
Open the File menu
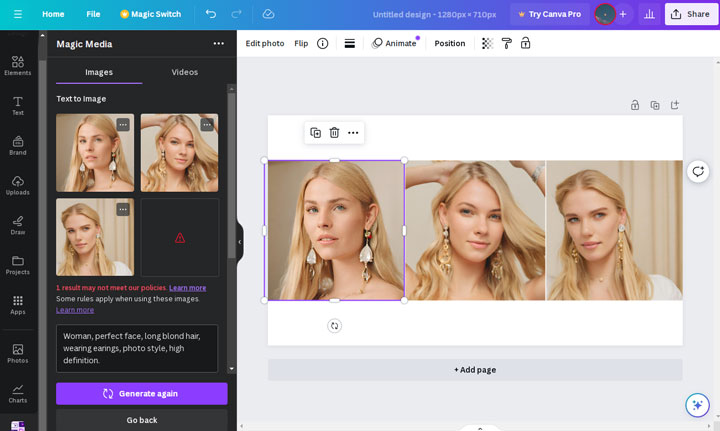pos(93,14)
